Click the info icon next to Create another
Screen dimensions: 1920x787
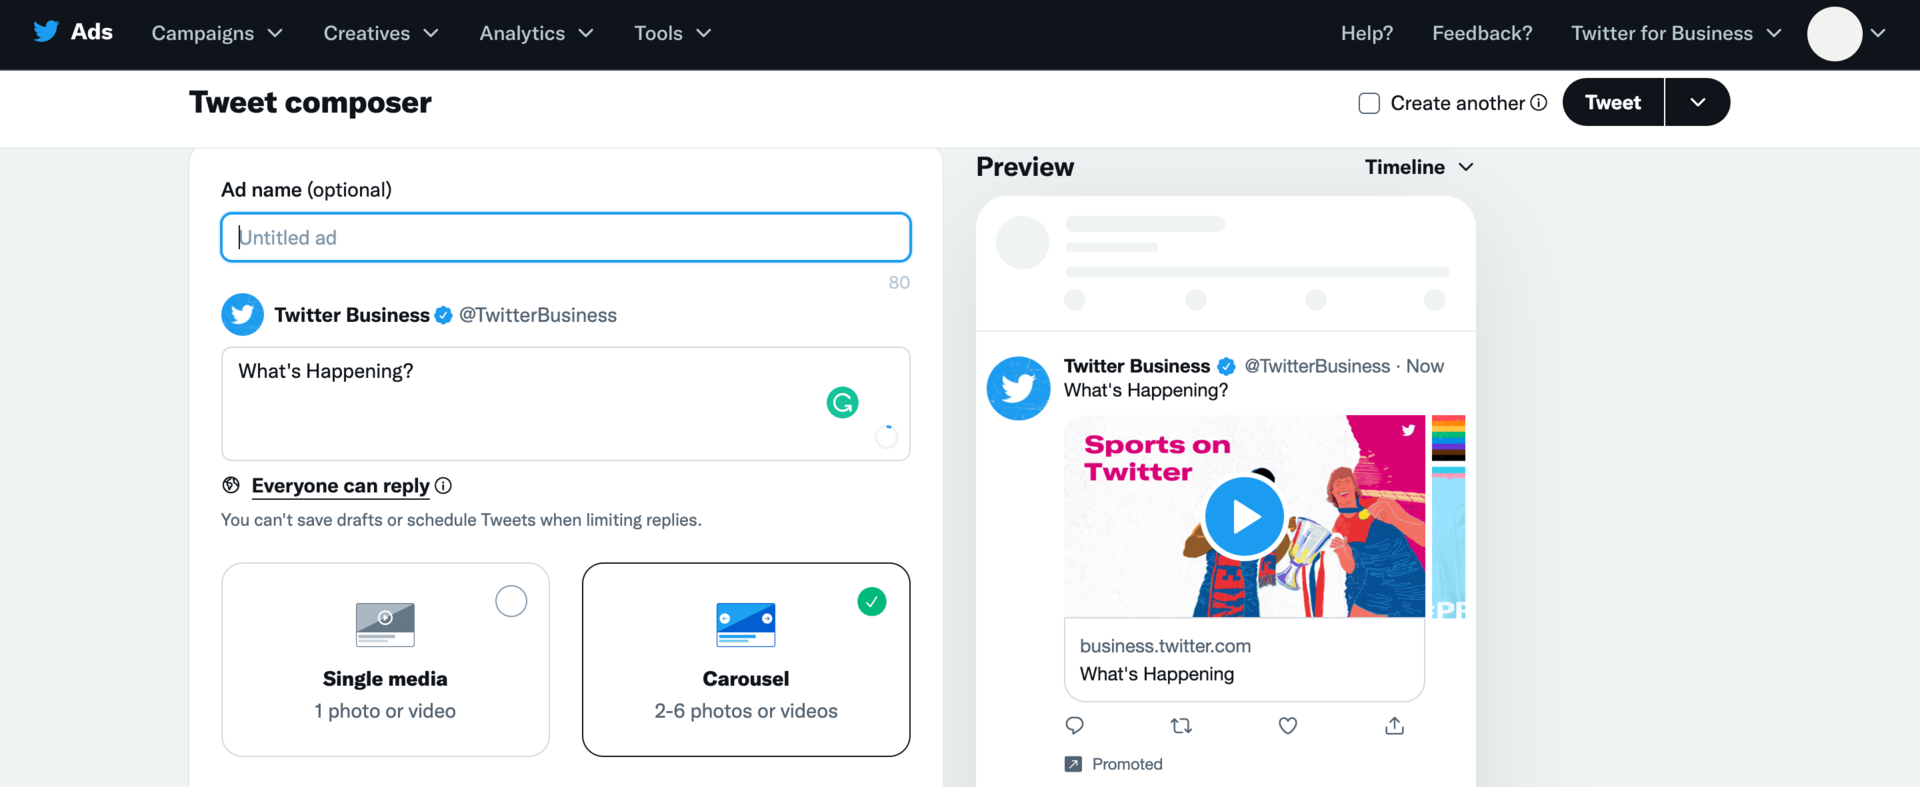tap(1539, 102)
